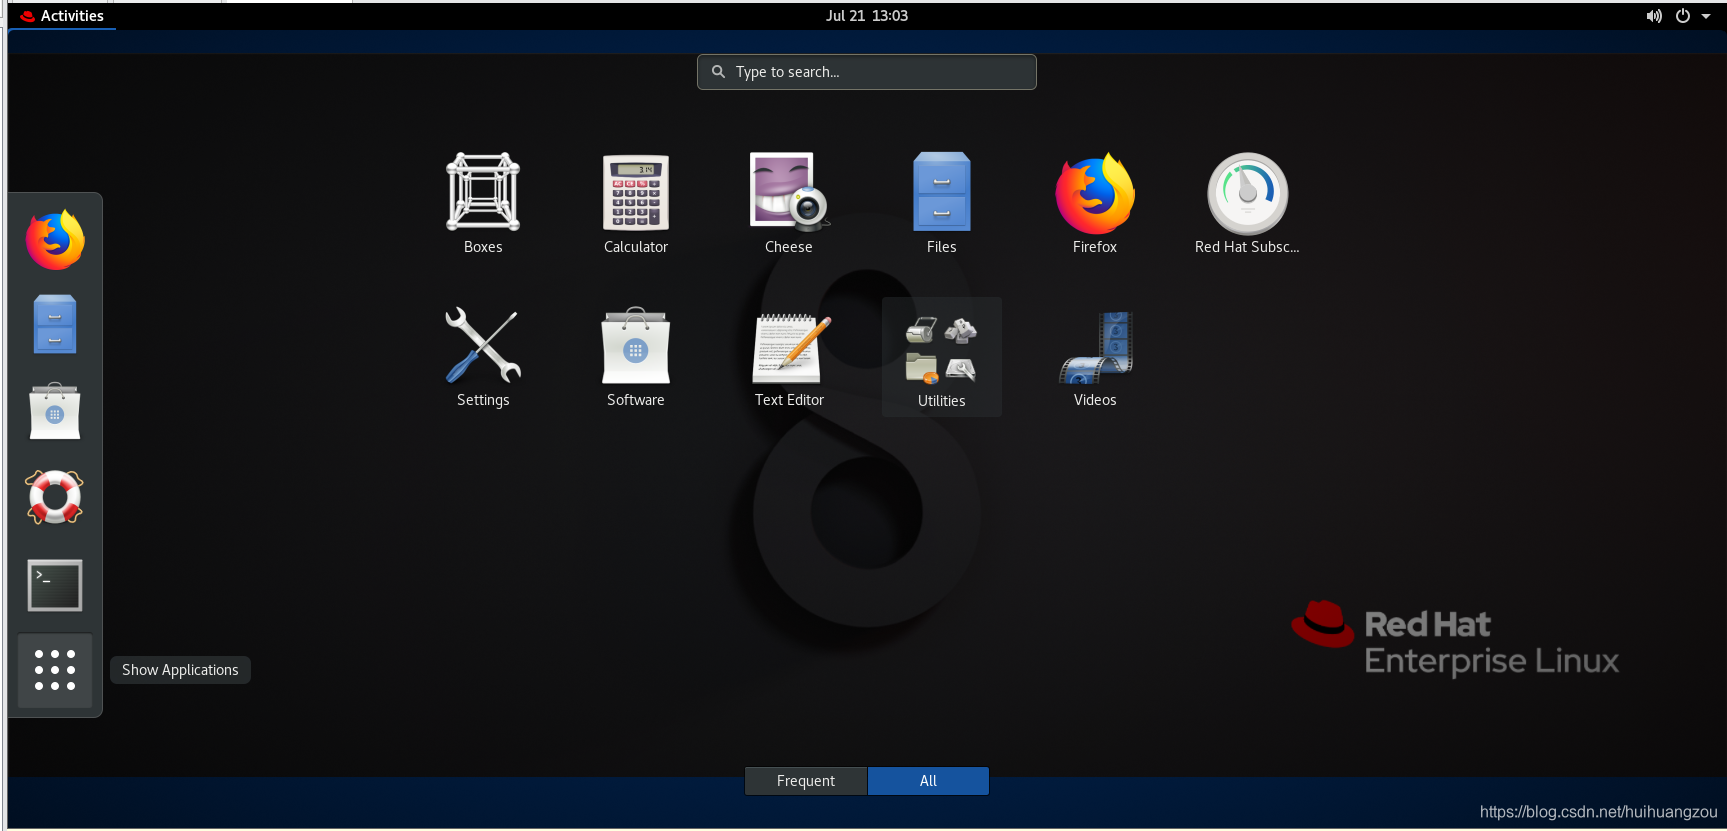Open the Text Editor app
Image resolution: width=1727 pixels, height=831 pixels.
coord(789,357)
